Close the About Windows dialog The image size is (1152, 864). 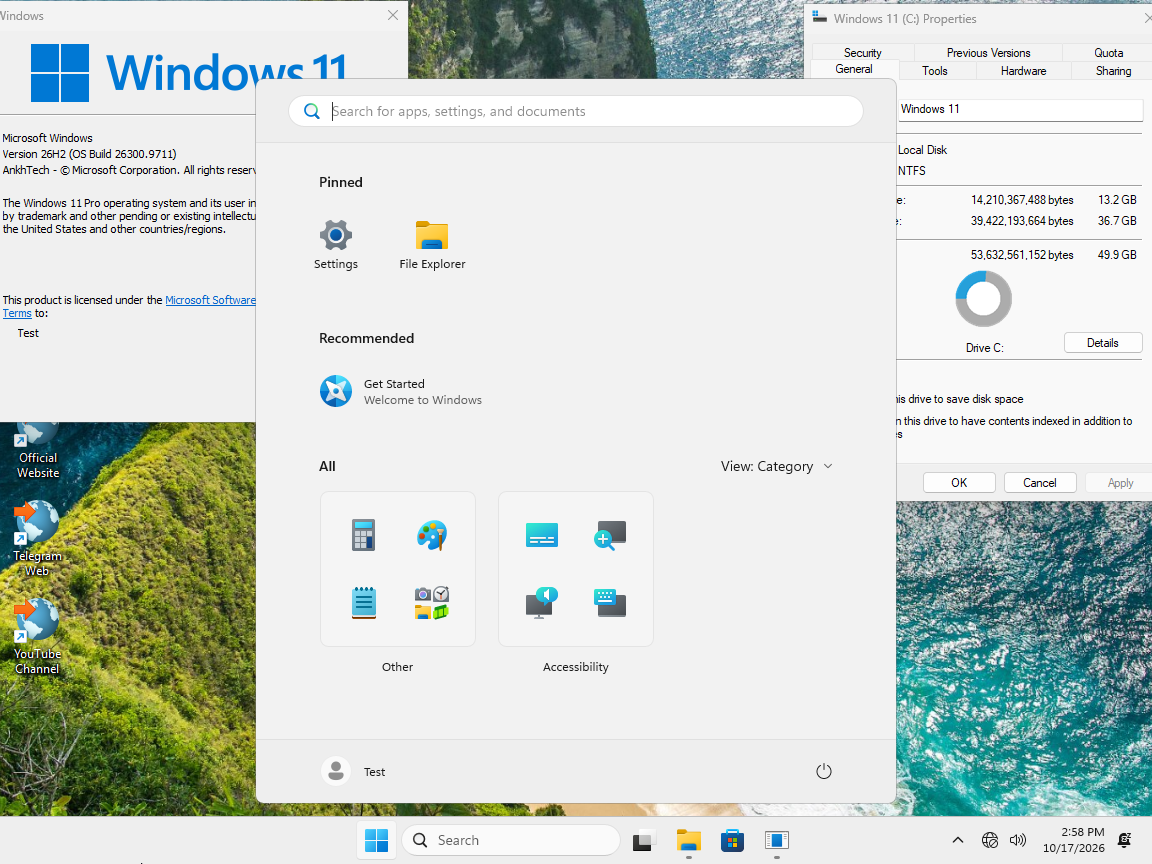[393, 15]
